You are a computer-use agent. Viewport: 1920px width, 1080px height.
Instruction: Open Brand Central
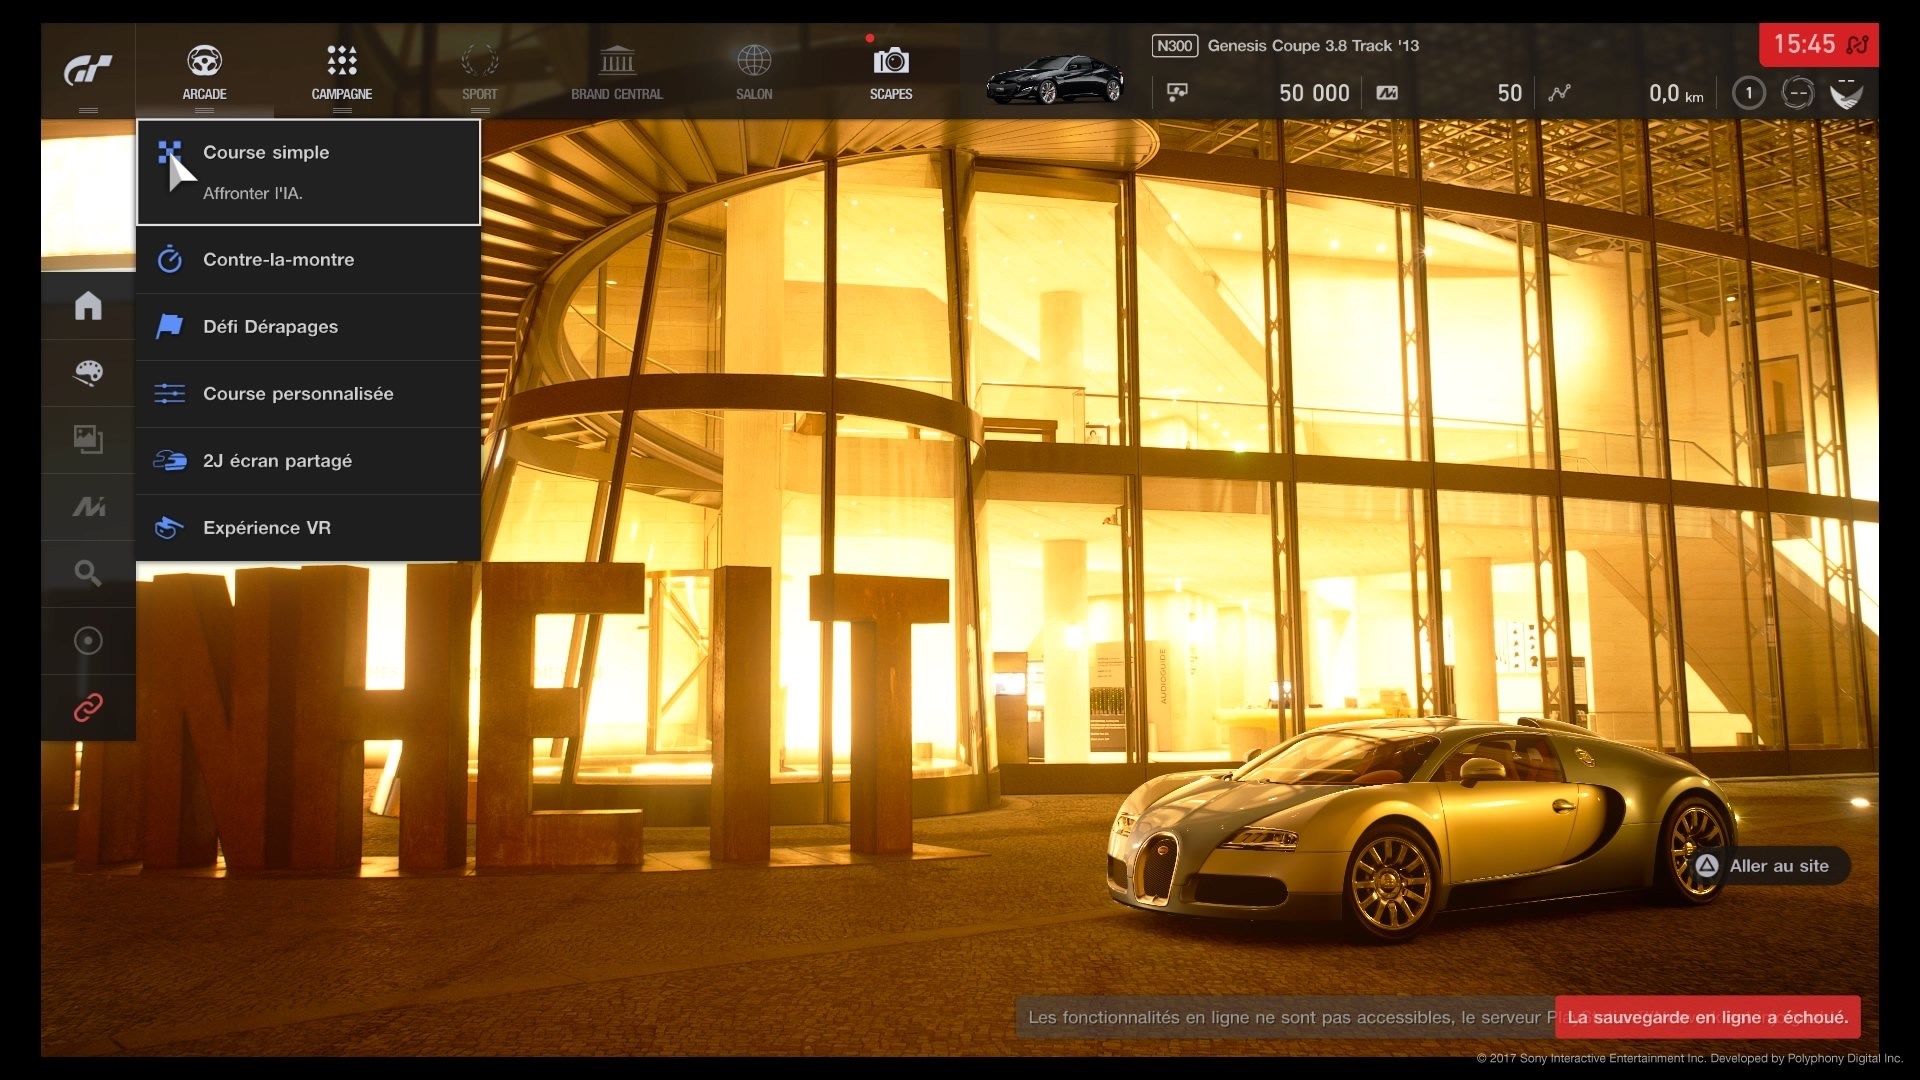point(617,73)
